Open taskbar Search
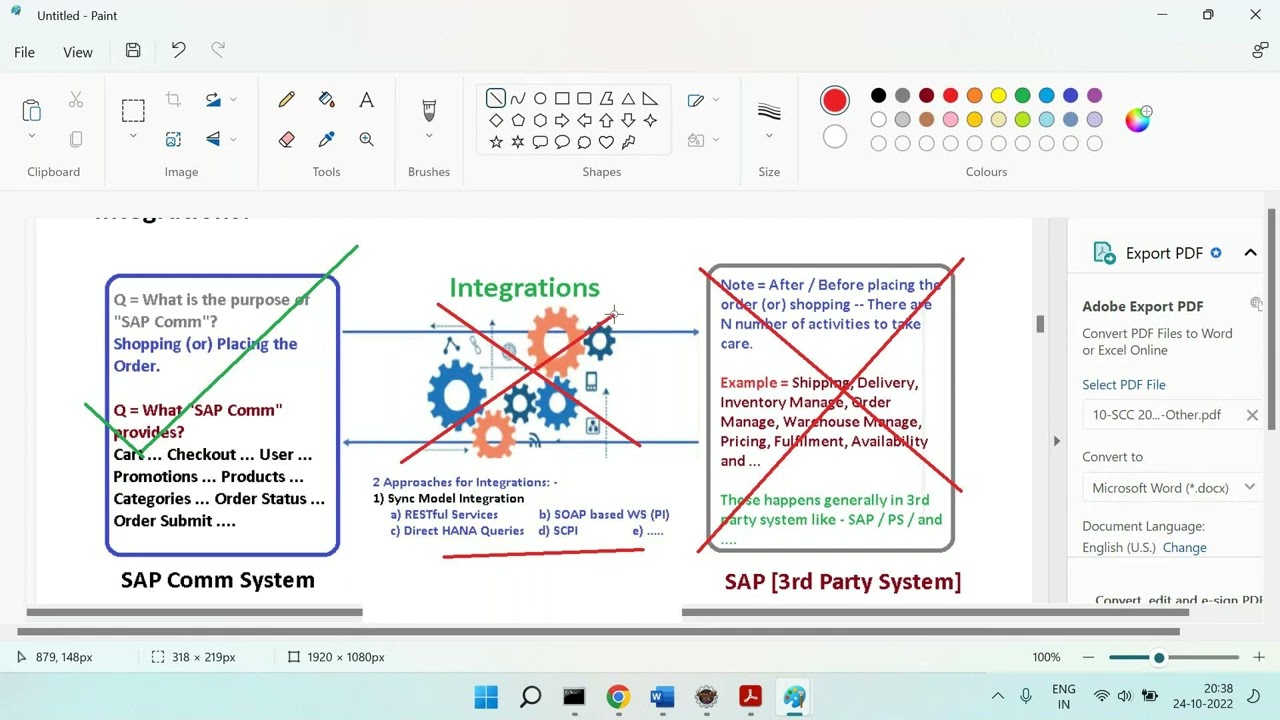Screen dimensions: 1280x720 click(x=530, y=697)
